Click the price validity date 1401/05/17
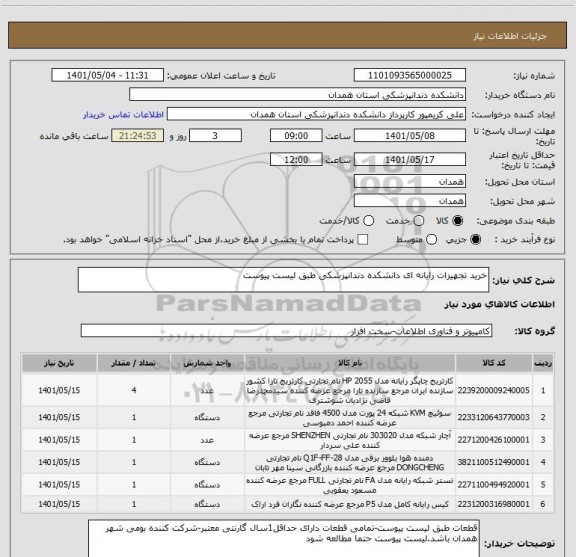Screen dimensions: 576x557 [410, 159]
